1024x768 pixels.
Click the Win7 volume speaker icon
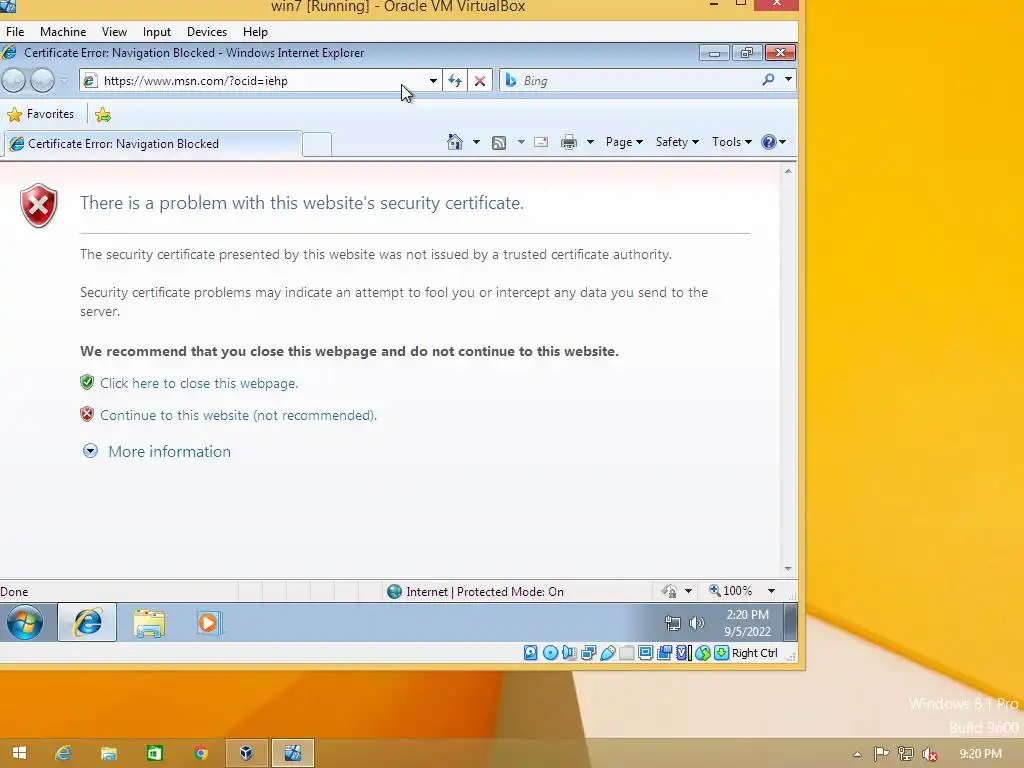point(697,623)
